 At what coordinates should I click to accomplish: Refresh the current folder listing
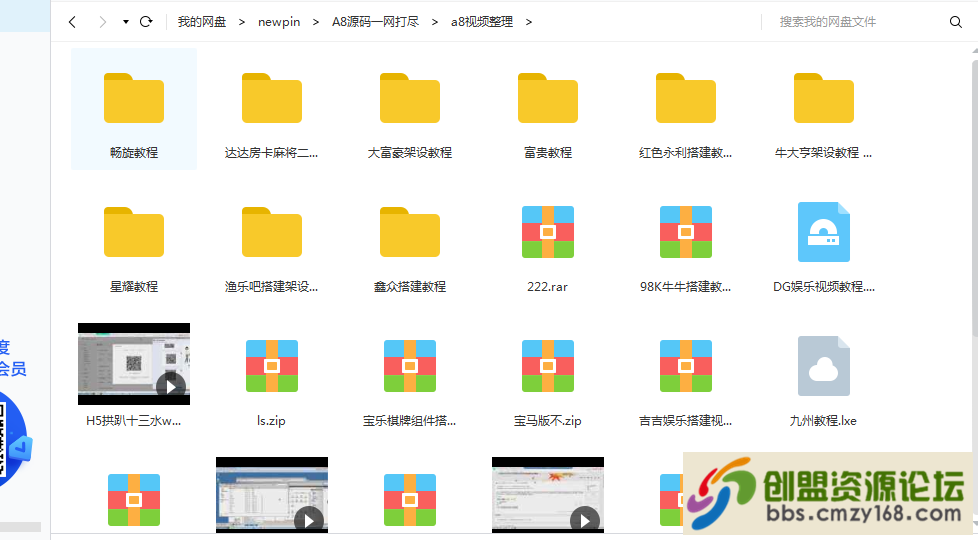click(x=146, y=22)
